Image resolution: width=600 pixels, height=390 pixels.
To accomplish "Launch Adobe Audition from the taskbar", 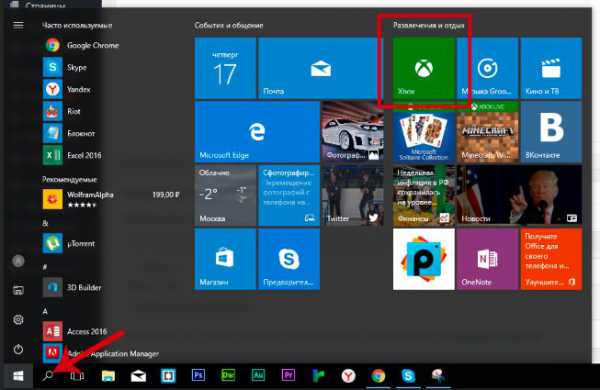I will coord(258,375).
